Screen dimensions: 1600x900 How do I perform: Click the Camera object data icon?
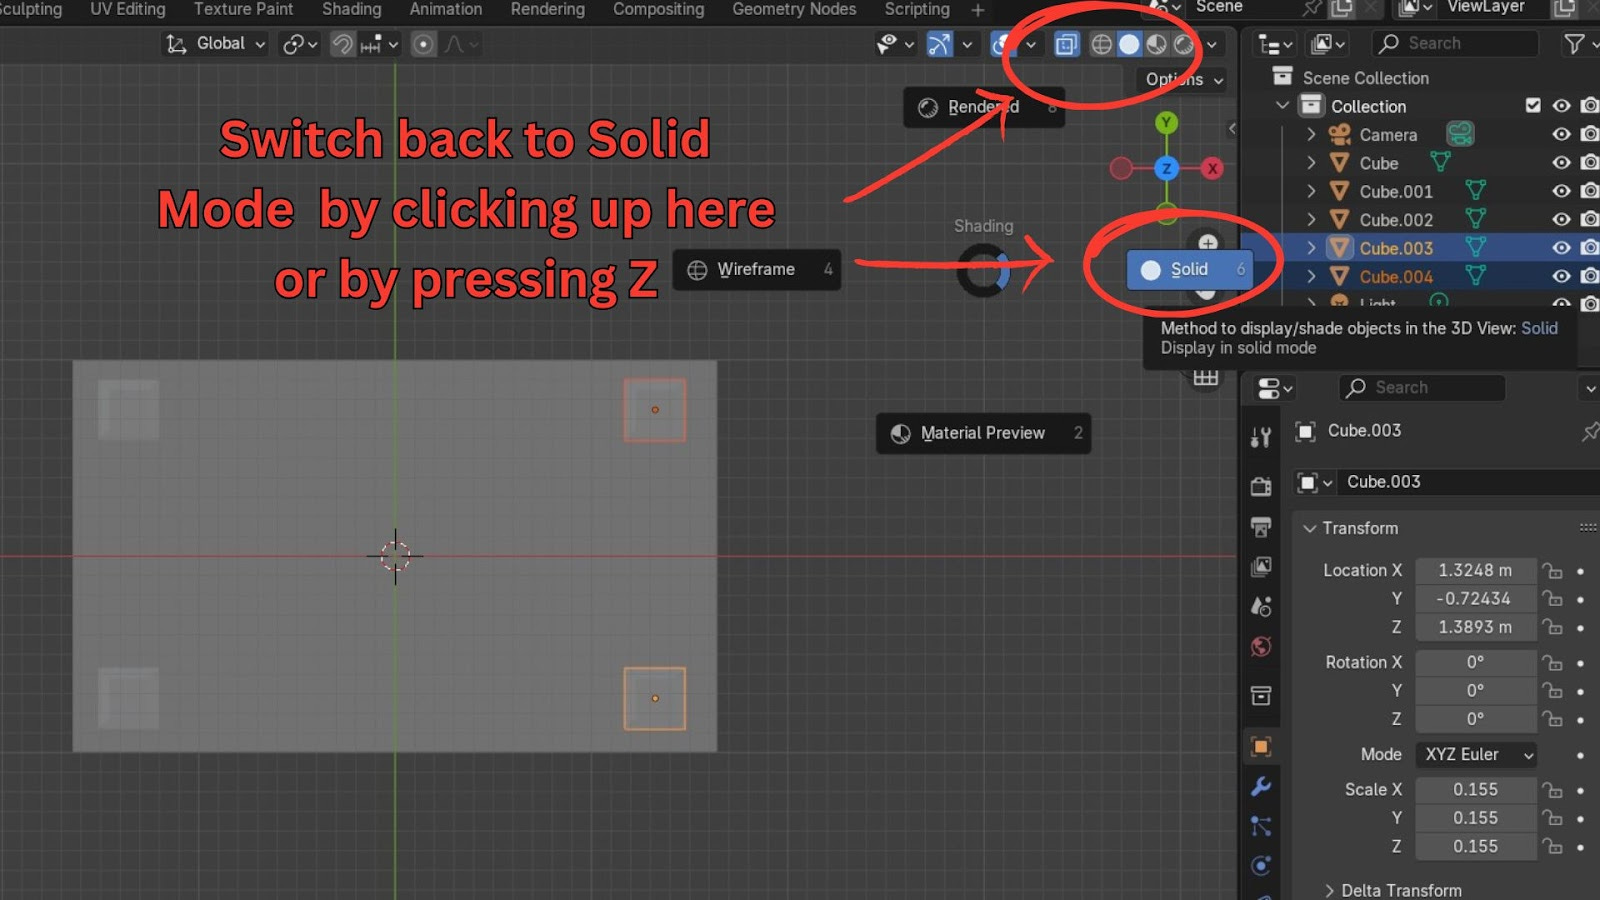click(x=1460, y=134)
